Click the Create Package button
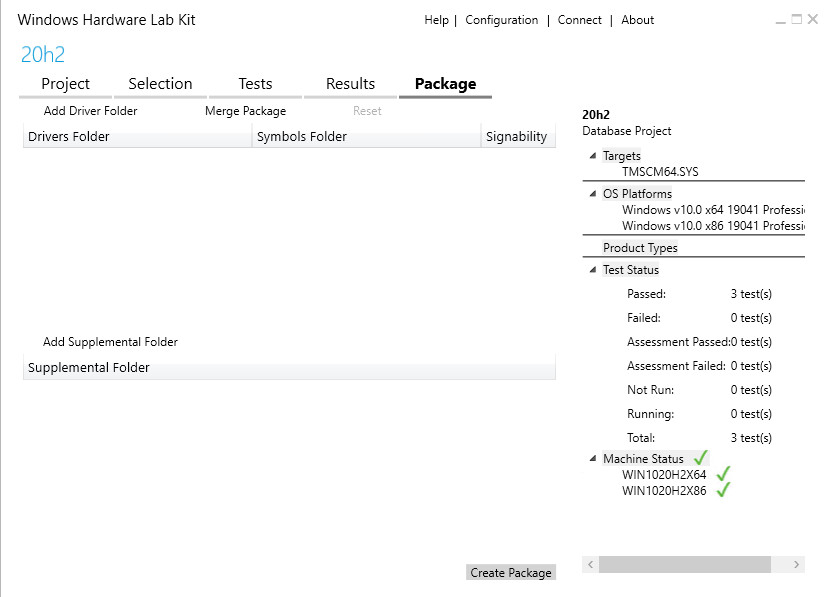Screen dimensions: 827x597 [511, 573]
